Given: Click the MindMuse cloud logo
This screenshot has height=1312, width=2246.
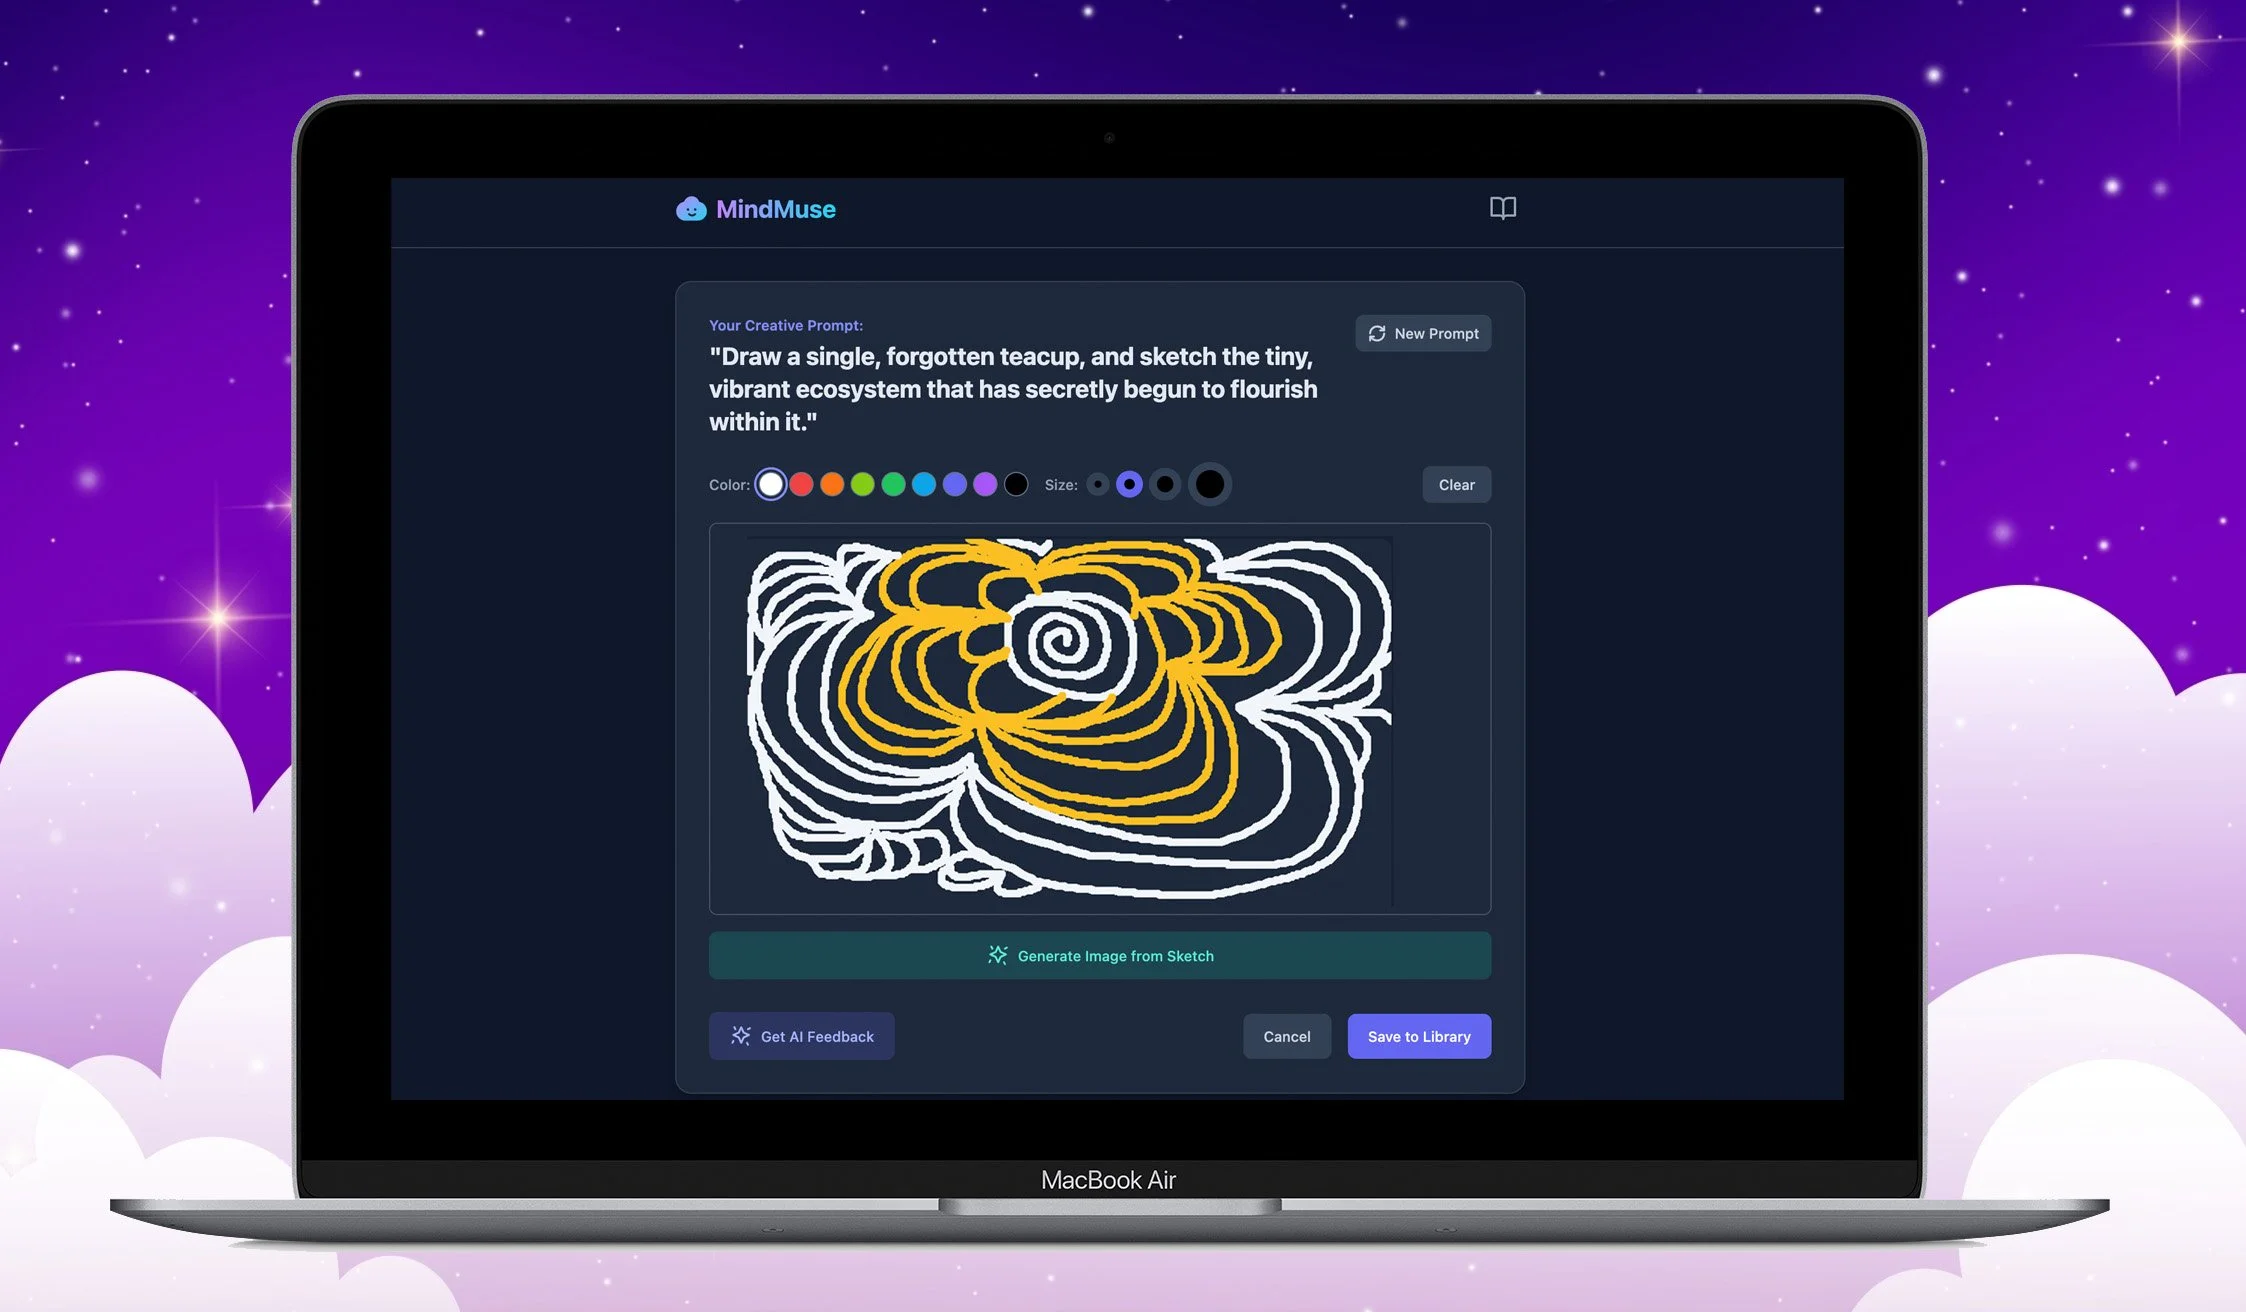Looking at the screenshot, I should pos(691,209).
